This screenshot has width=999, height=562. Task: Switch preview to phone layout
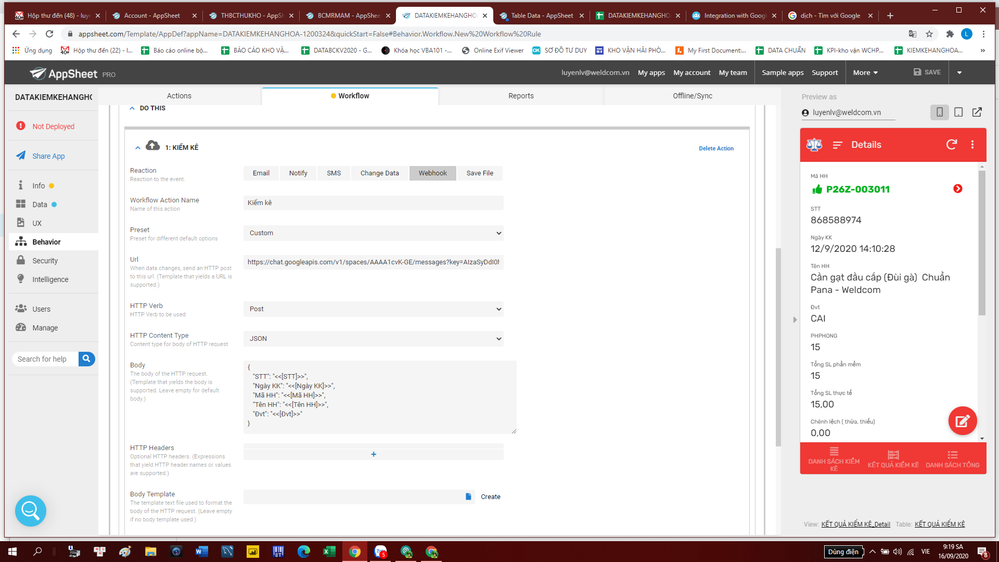tap(939, 112)
